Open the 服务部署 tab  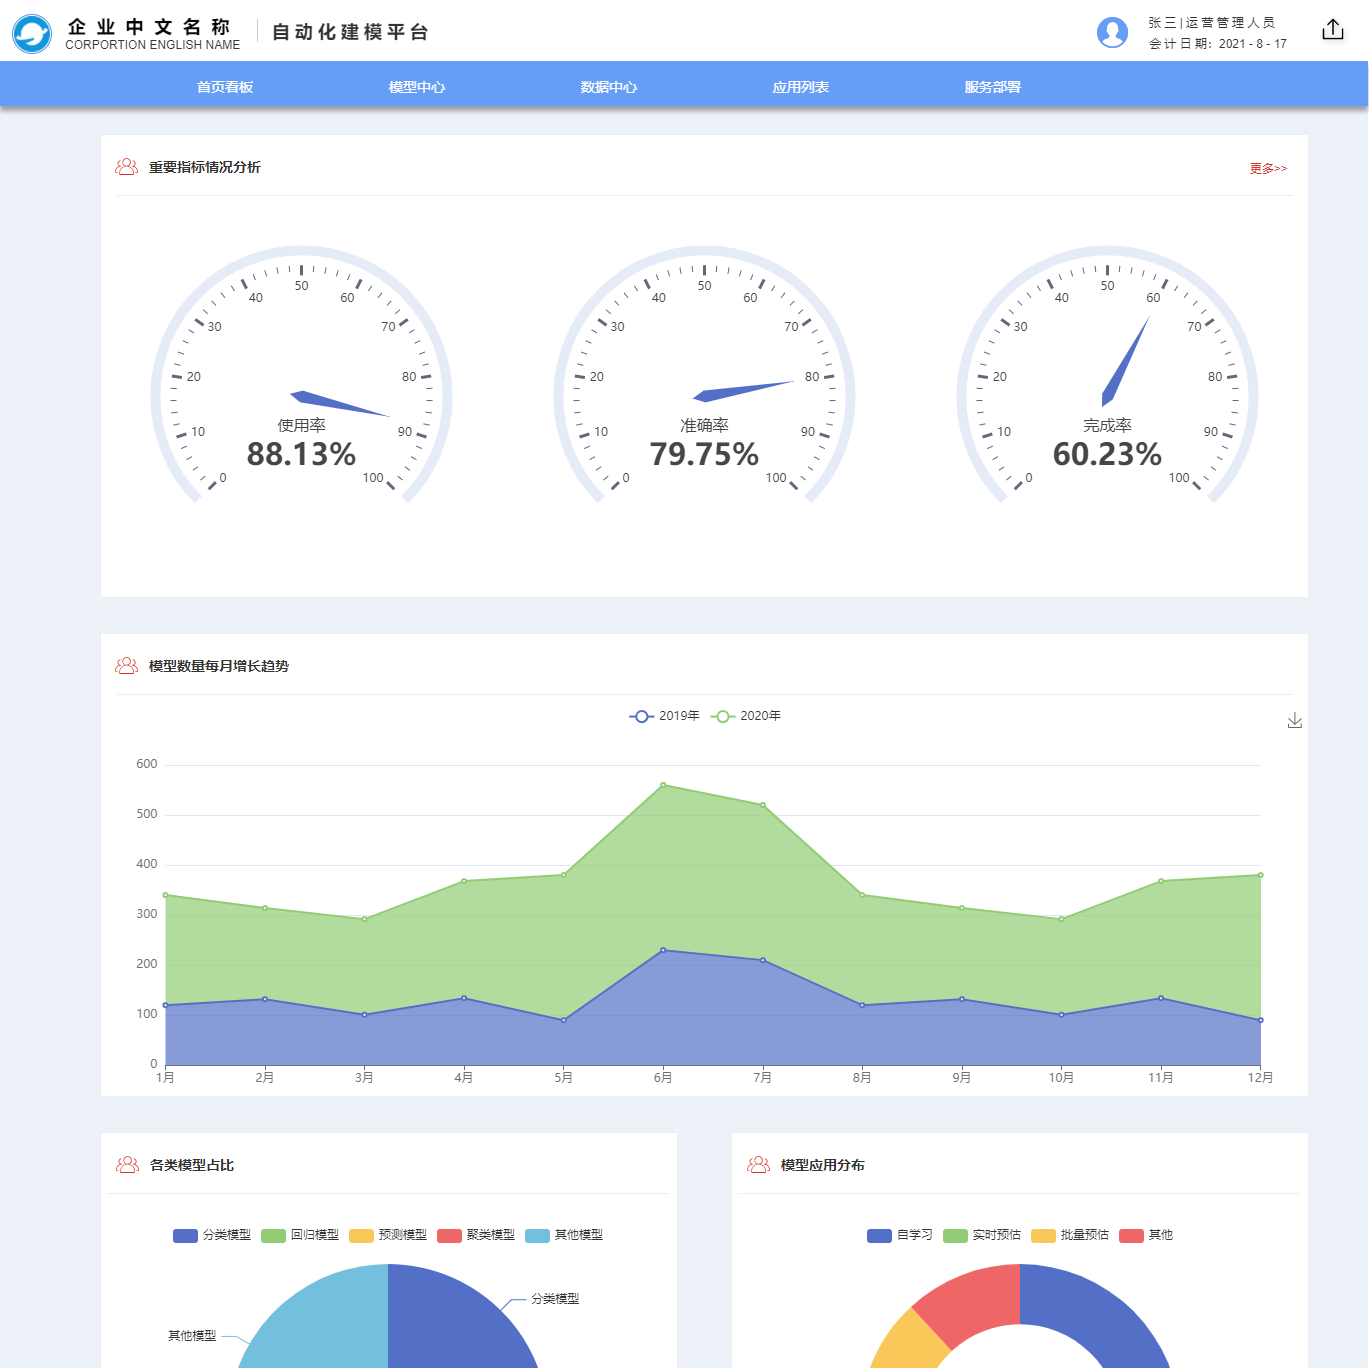coord(993,87)
